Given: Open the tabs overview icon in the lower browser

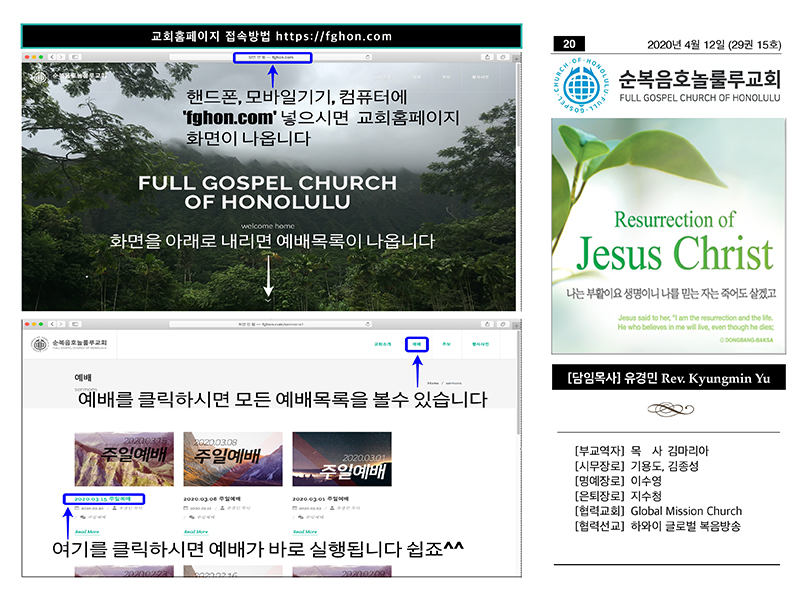Looking at the screenshot, I should (503, 324).
